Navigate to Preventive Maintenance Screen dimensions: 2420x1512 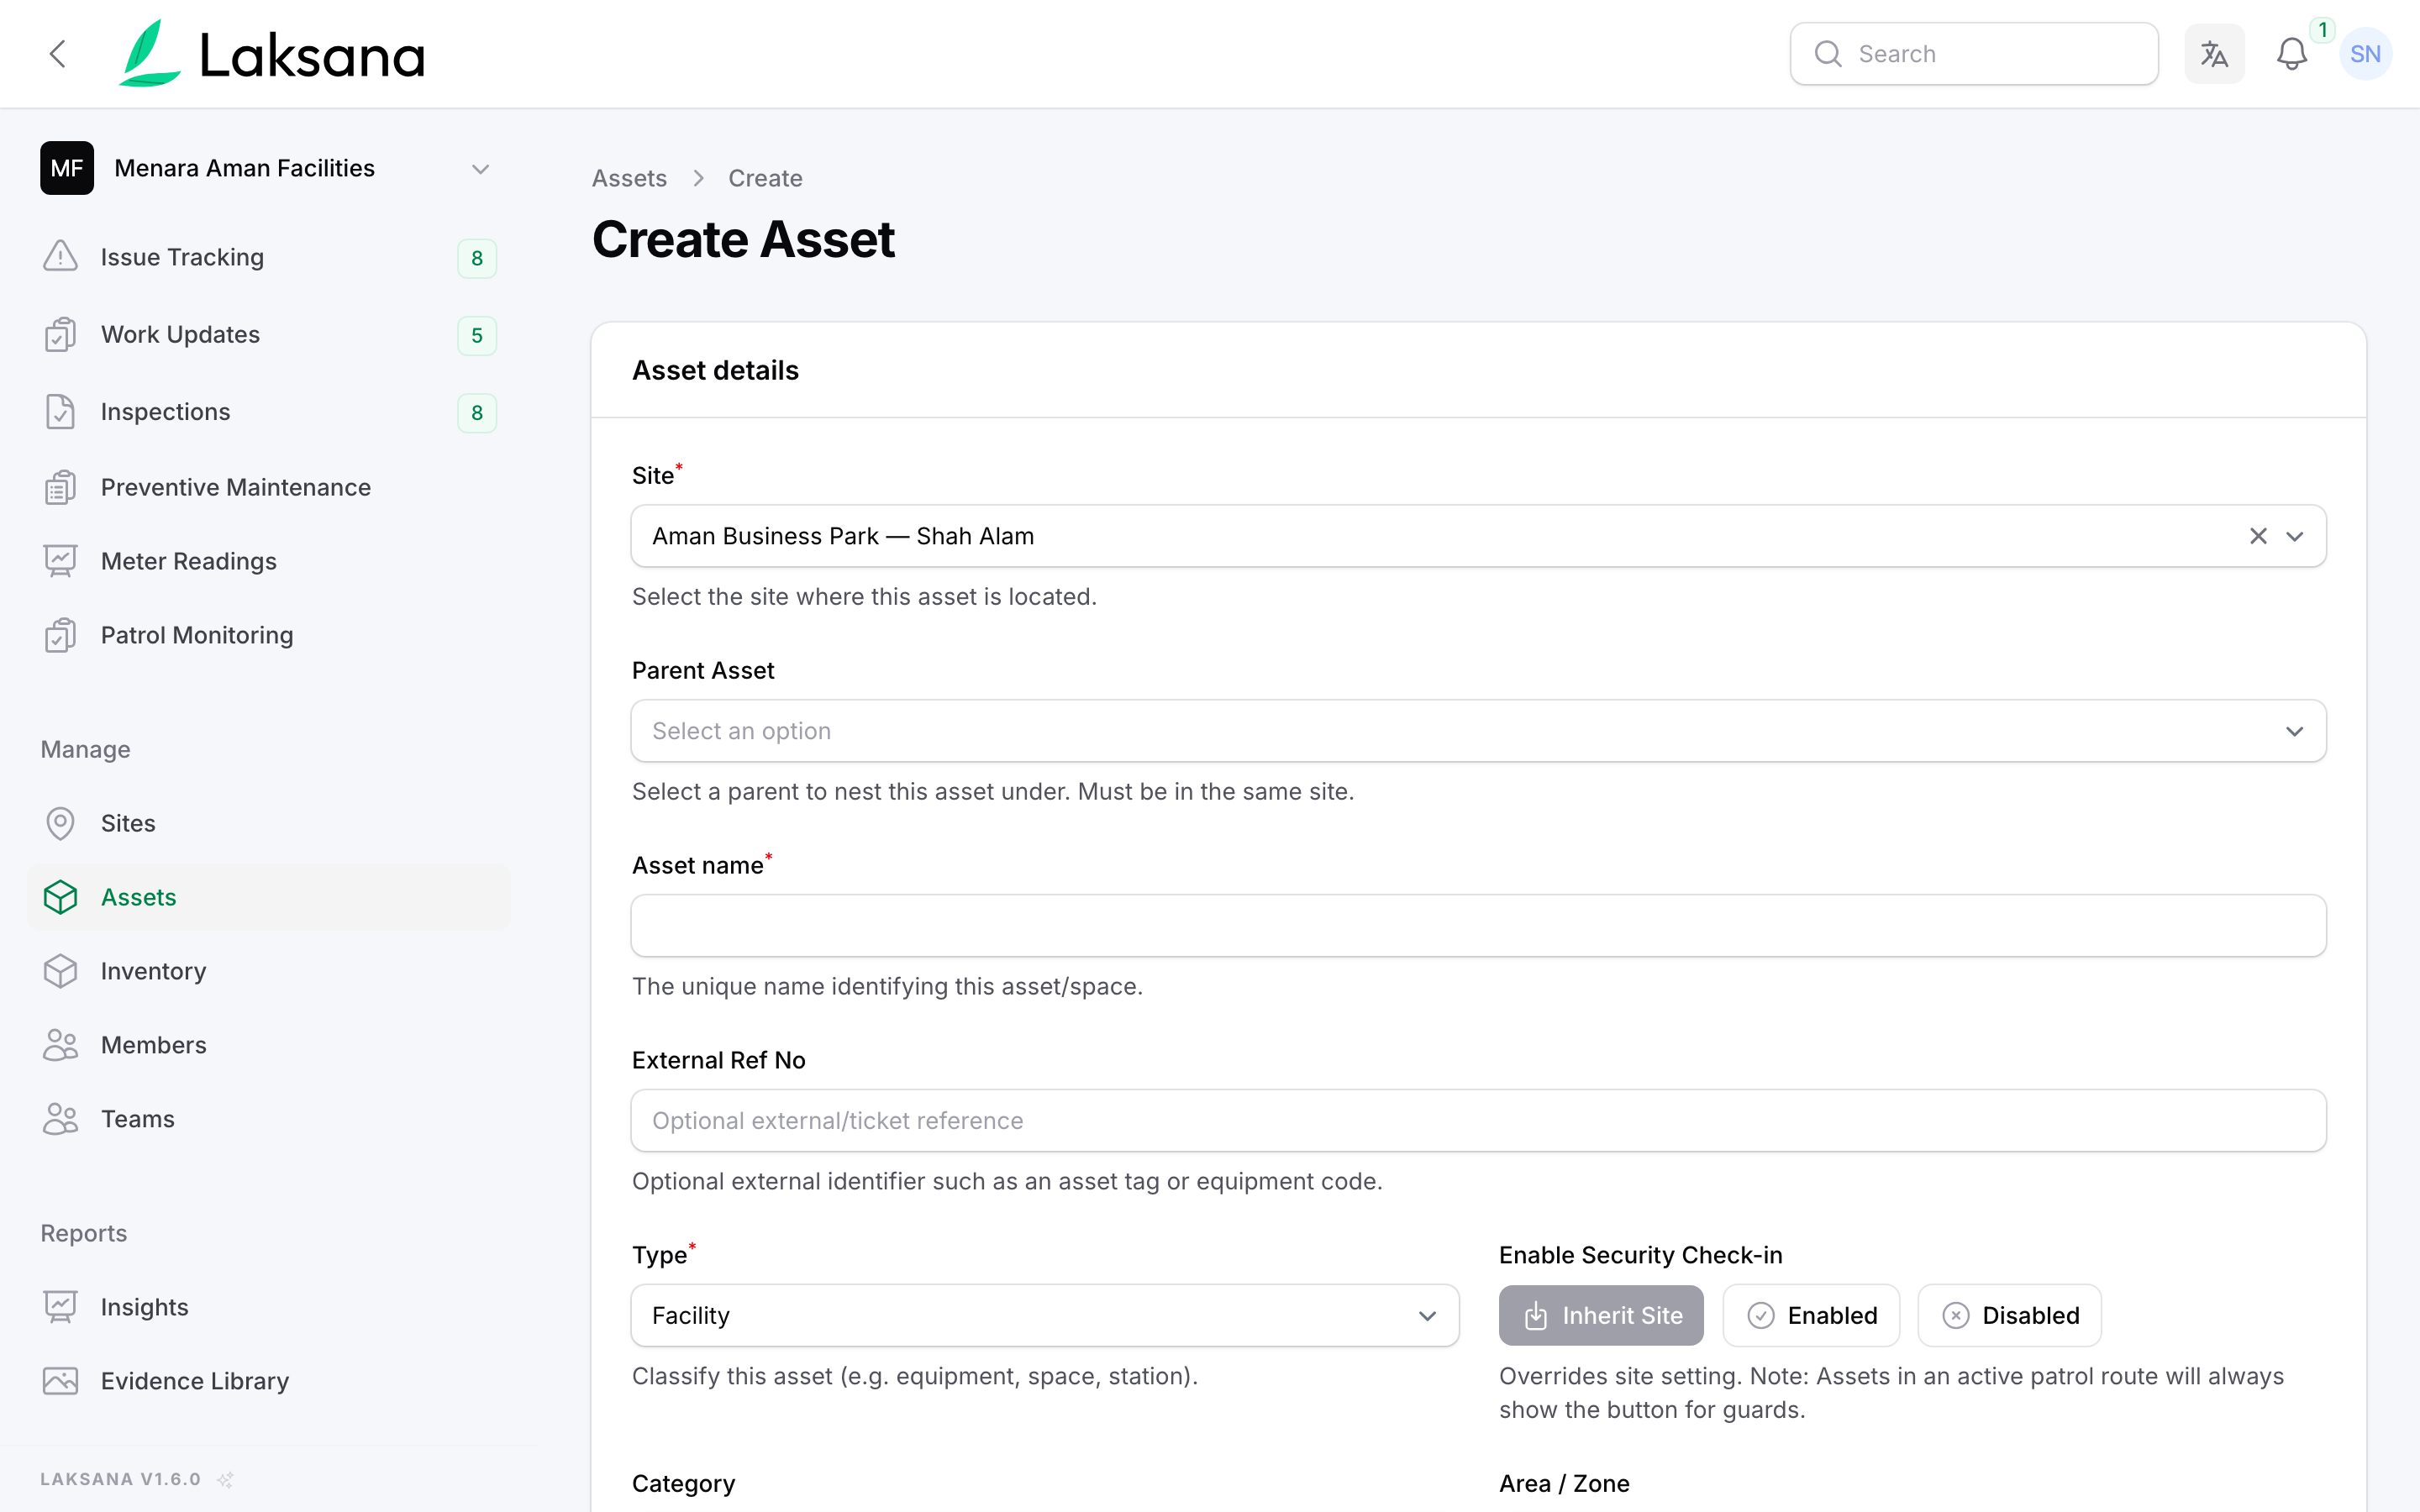tap(268, 487)
